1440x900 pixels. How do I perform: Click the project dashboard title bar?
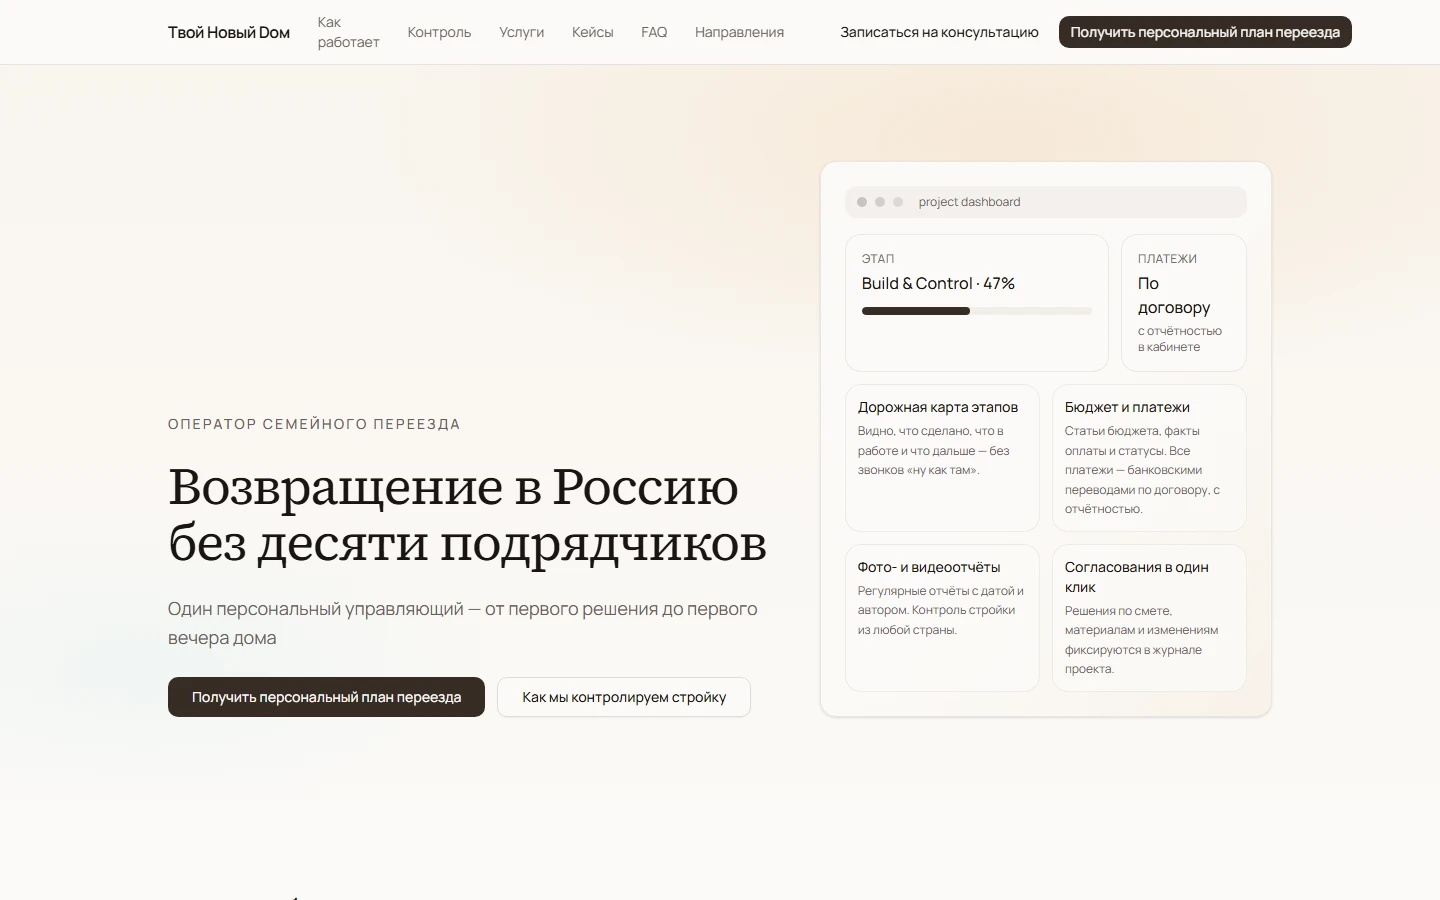click(1046, 202)
